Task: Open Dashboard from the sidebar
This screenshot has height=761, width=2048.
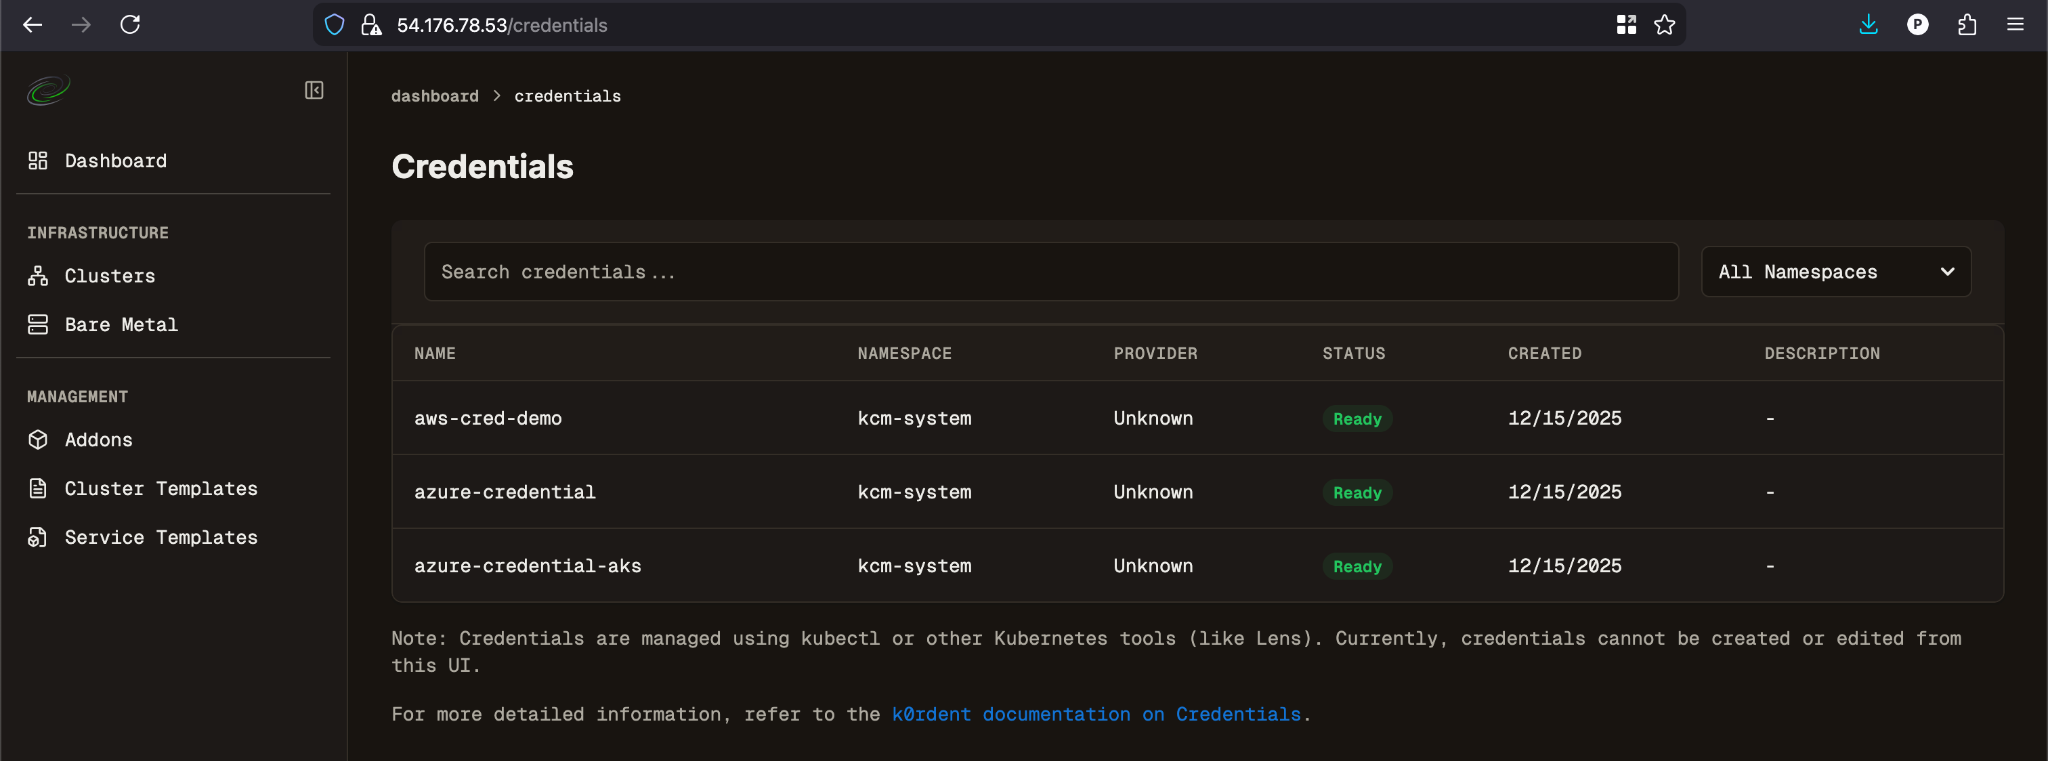Action: point(115,161)
